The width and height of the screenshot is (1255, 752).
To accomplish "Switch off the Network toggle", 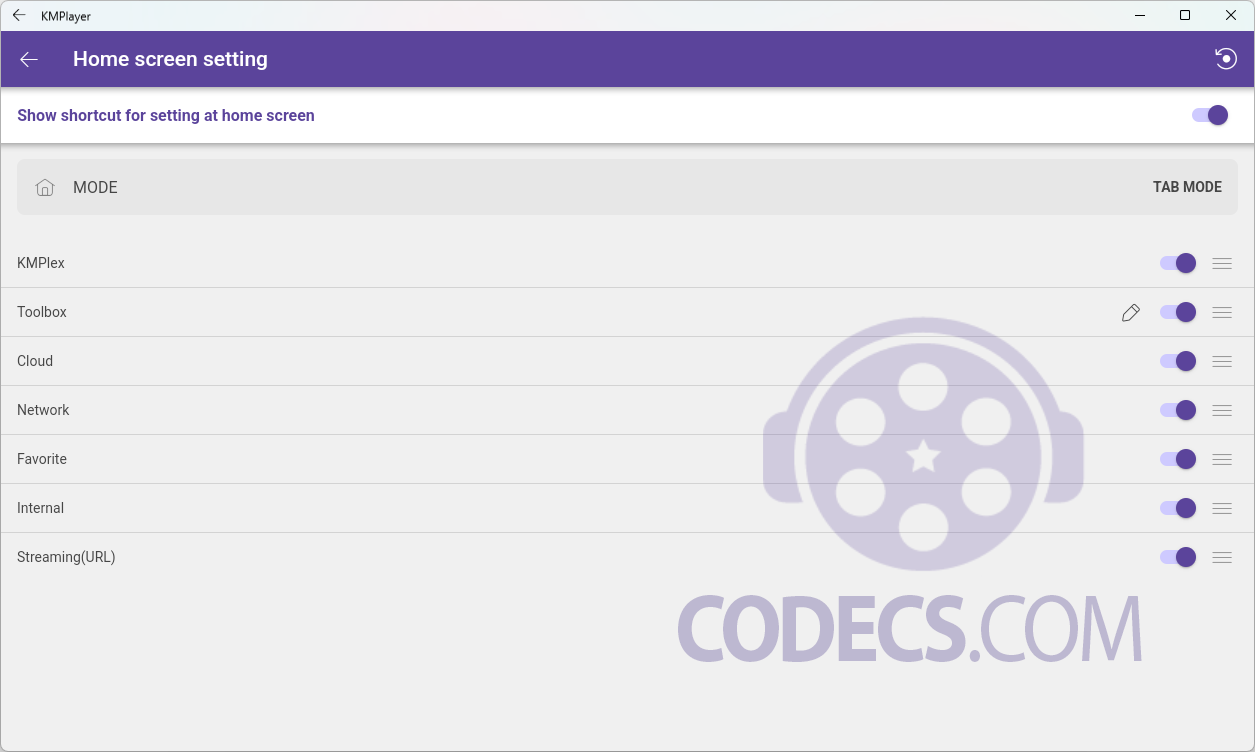I will tap(1178, 410).
